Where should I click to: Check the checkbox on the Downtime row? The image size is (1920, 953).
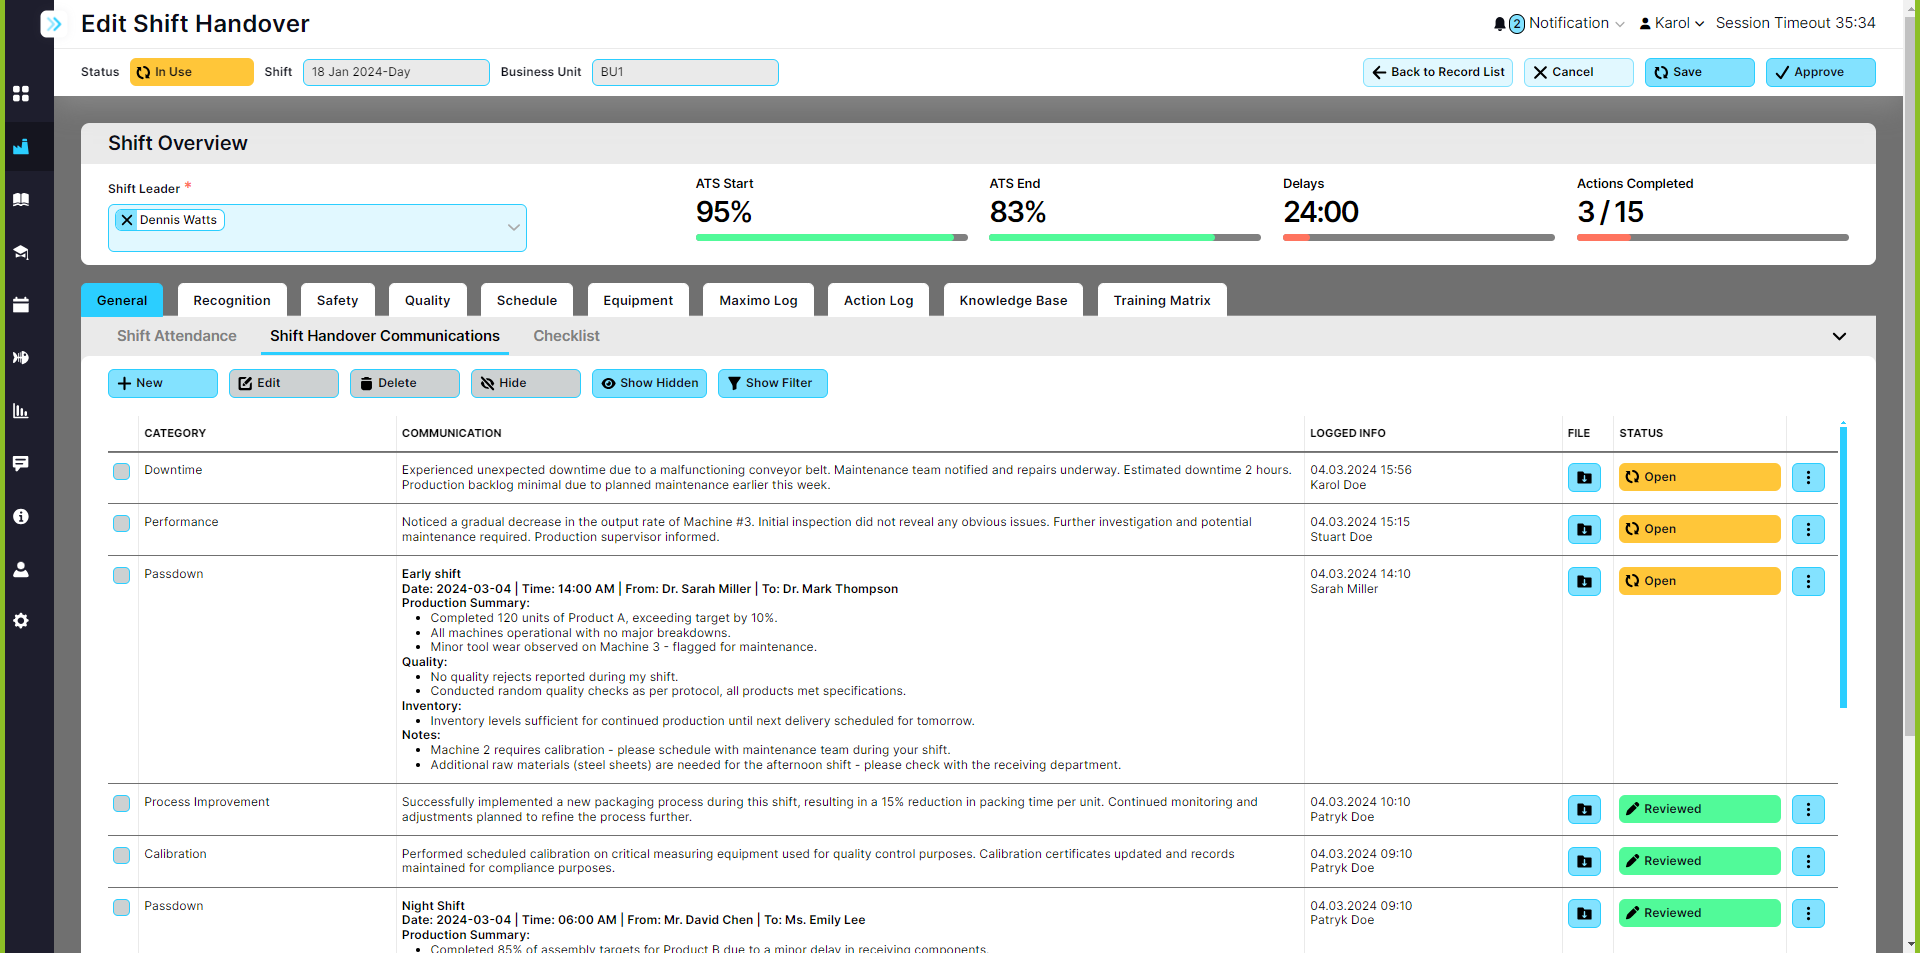121,471
